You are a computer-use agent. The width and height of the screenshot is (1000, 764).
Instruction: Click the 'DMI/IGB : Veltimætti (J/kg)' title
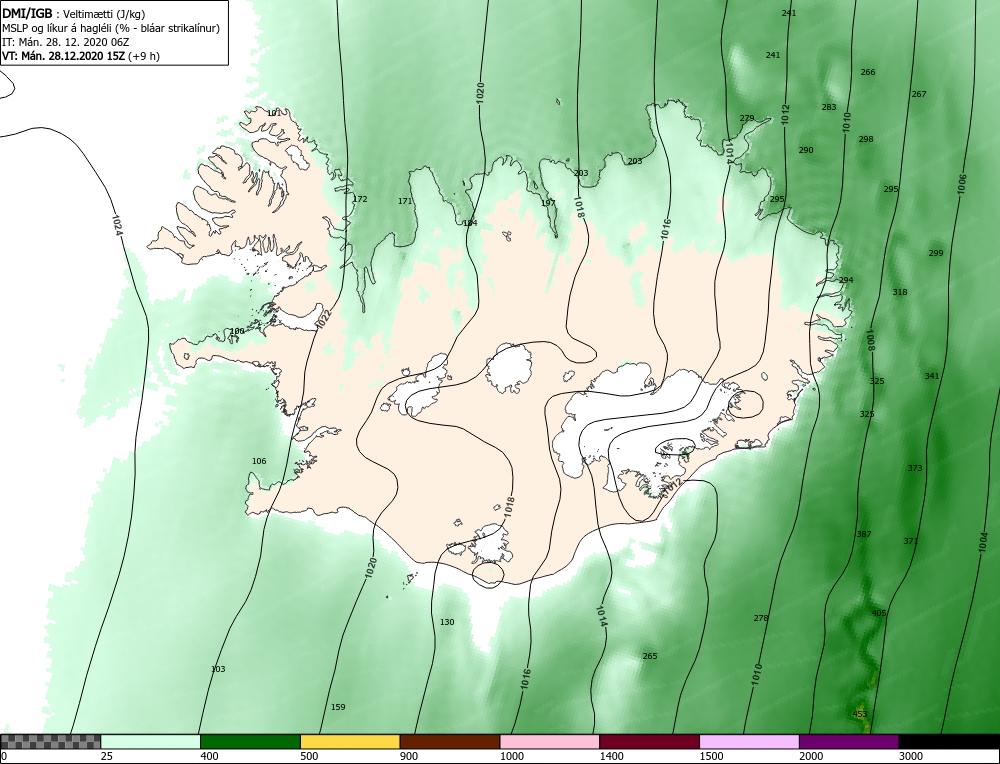75,13
